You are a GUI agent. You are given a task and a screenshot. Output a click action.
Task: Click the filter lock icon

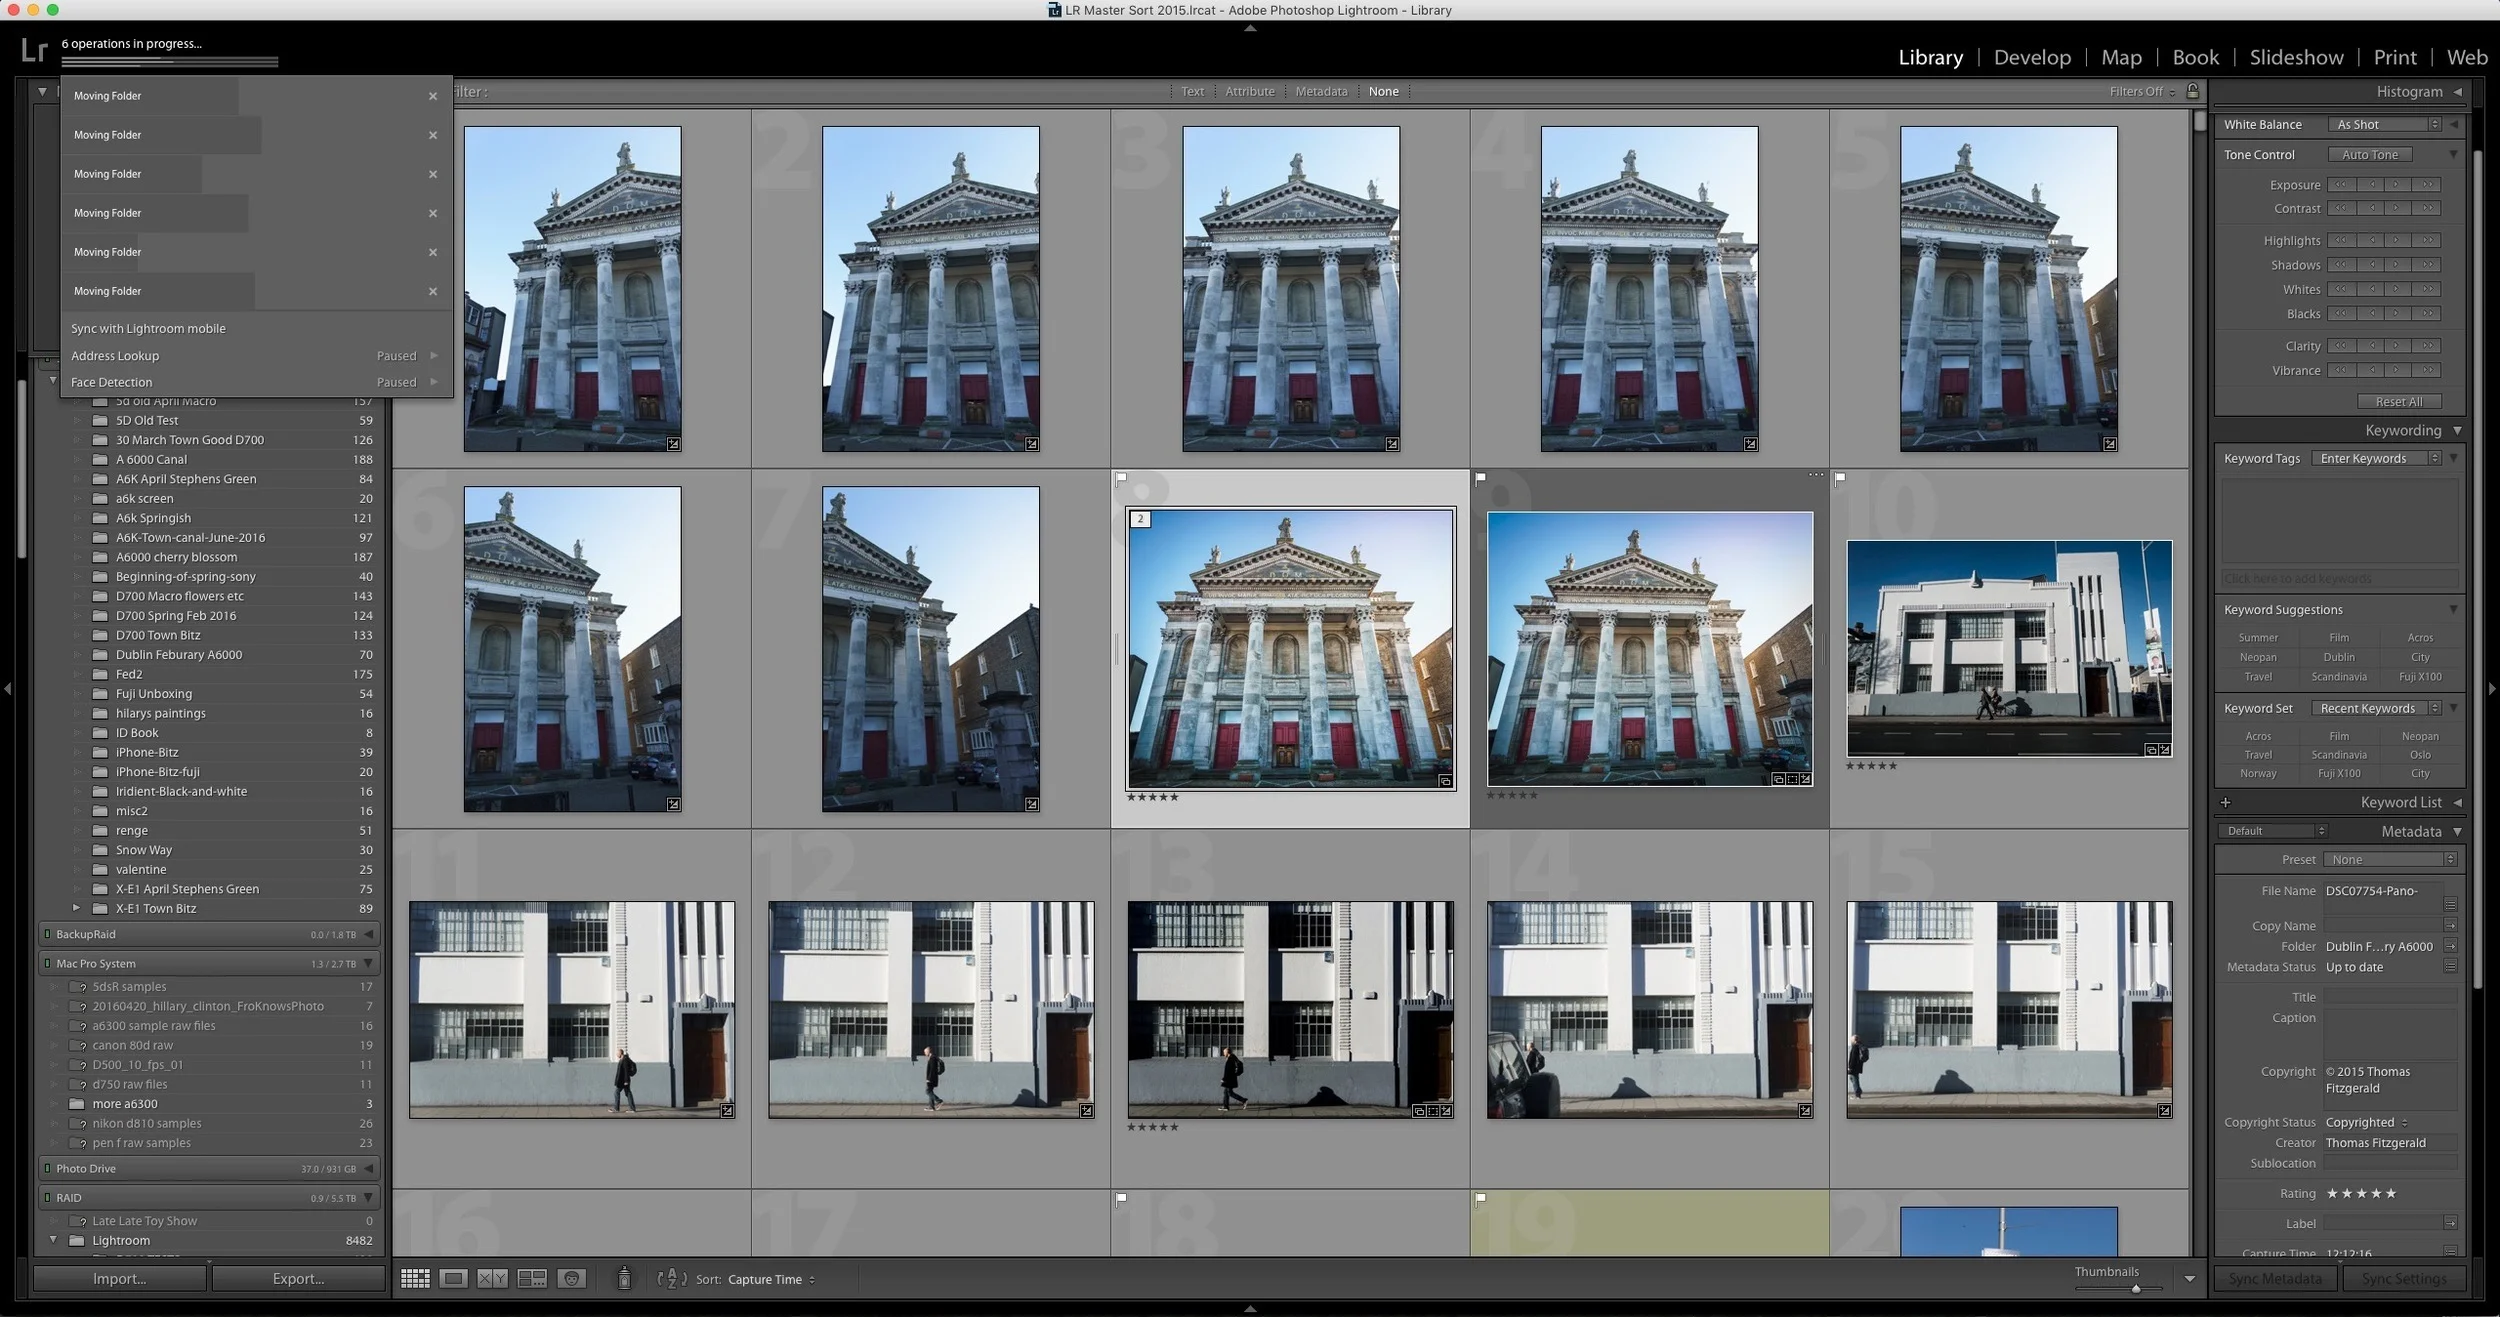click(x=2193, y=91)
